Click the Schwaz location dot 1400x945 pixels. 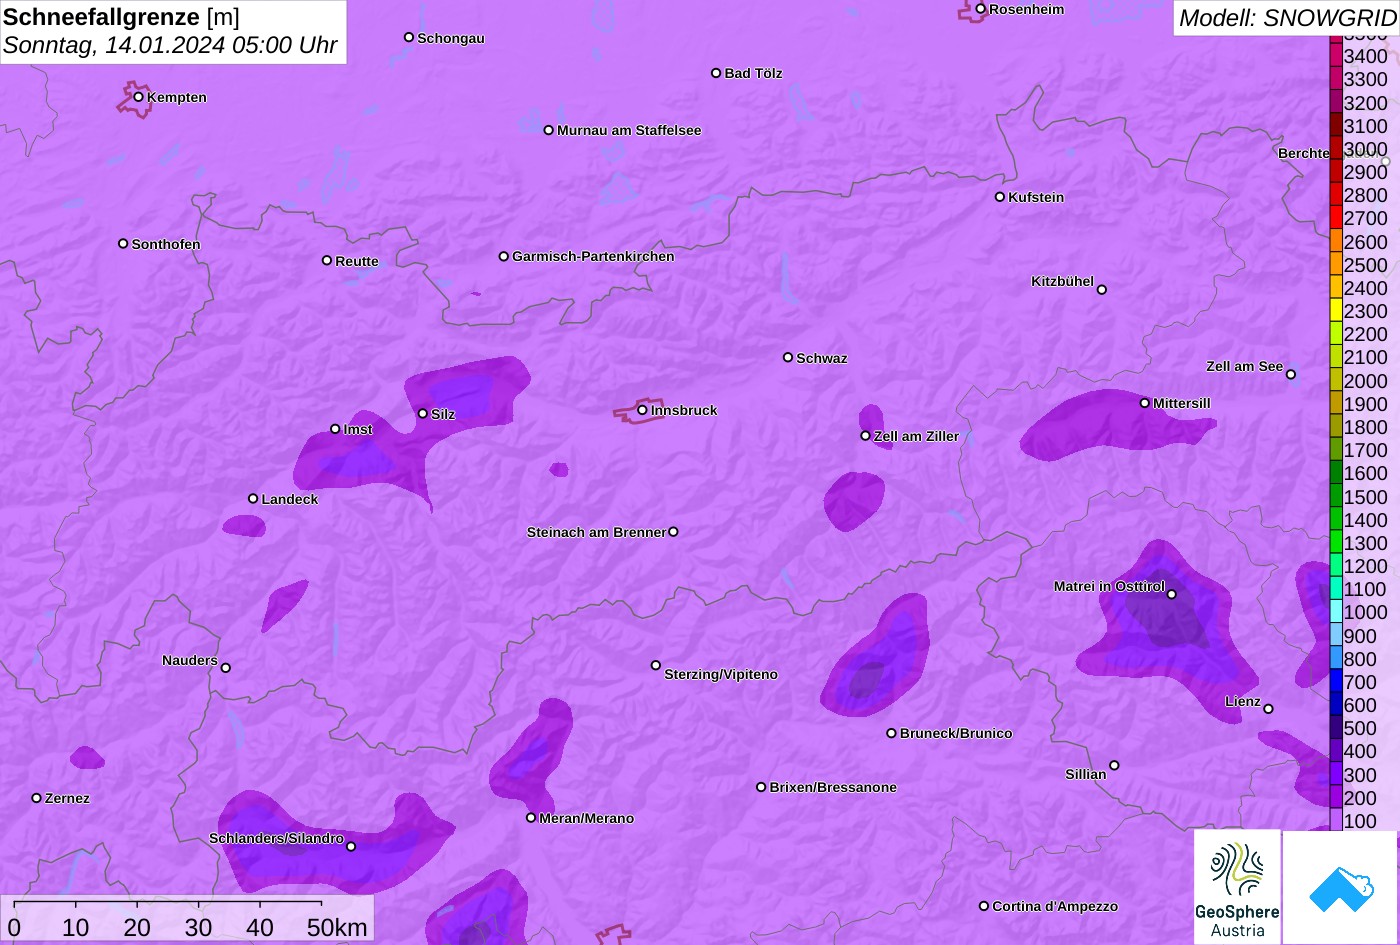[788, 357]
